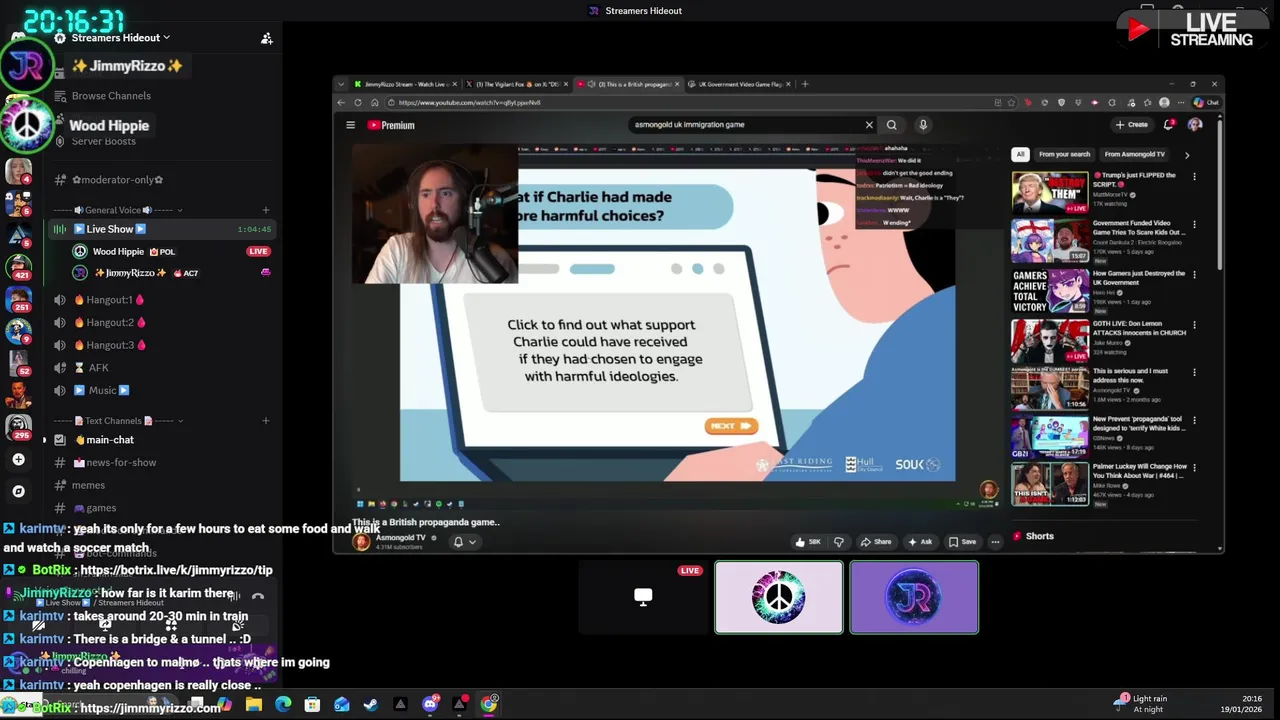Collapse the Text Channels category

(118, 421)
